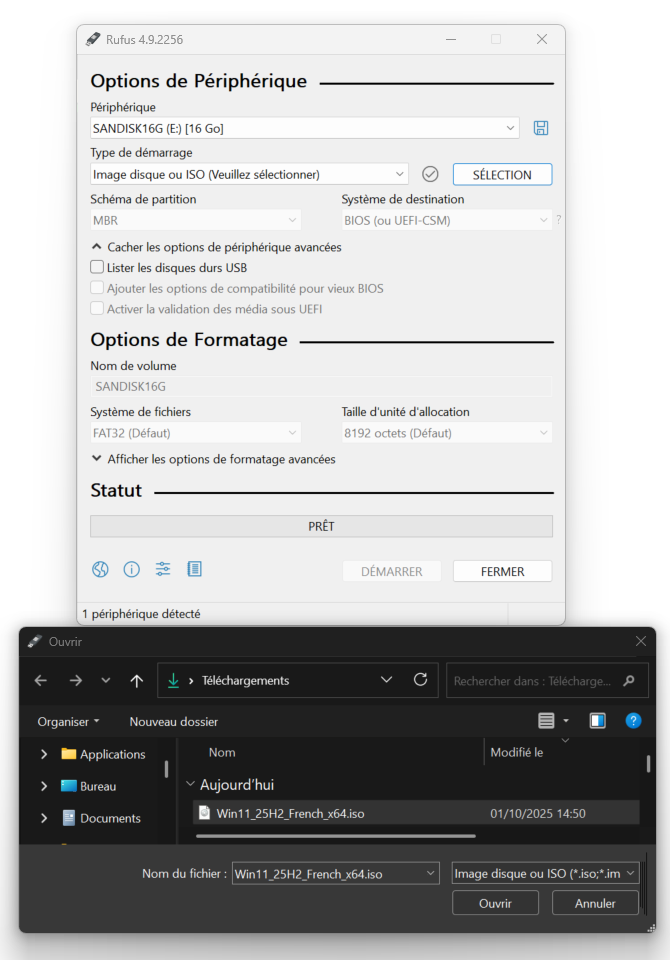
Task: Open the Périphérique device dropdown
Action: [304, 128]
